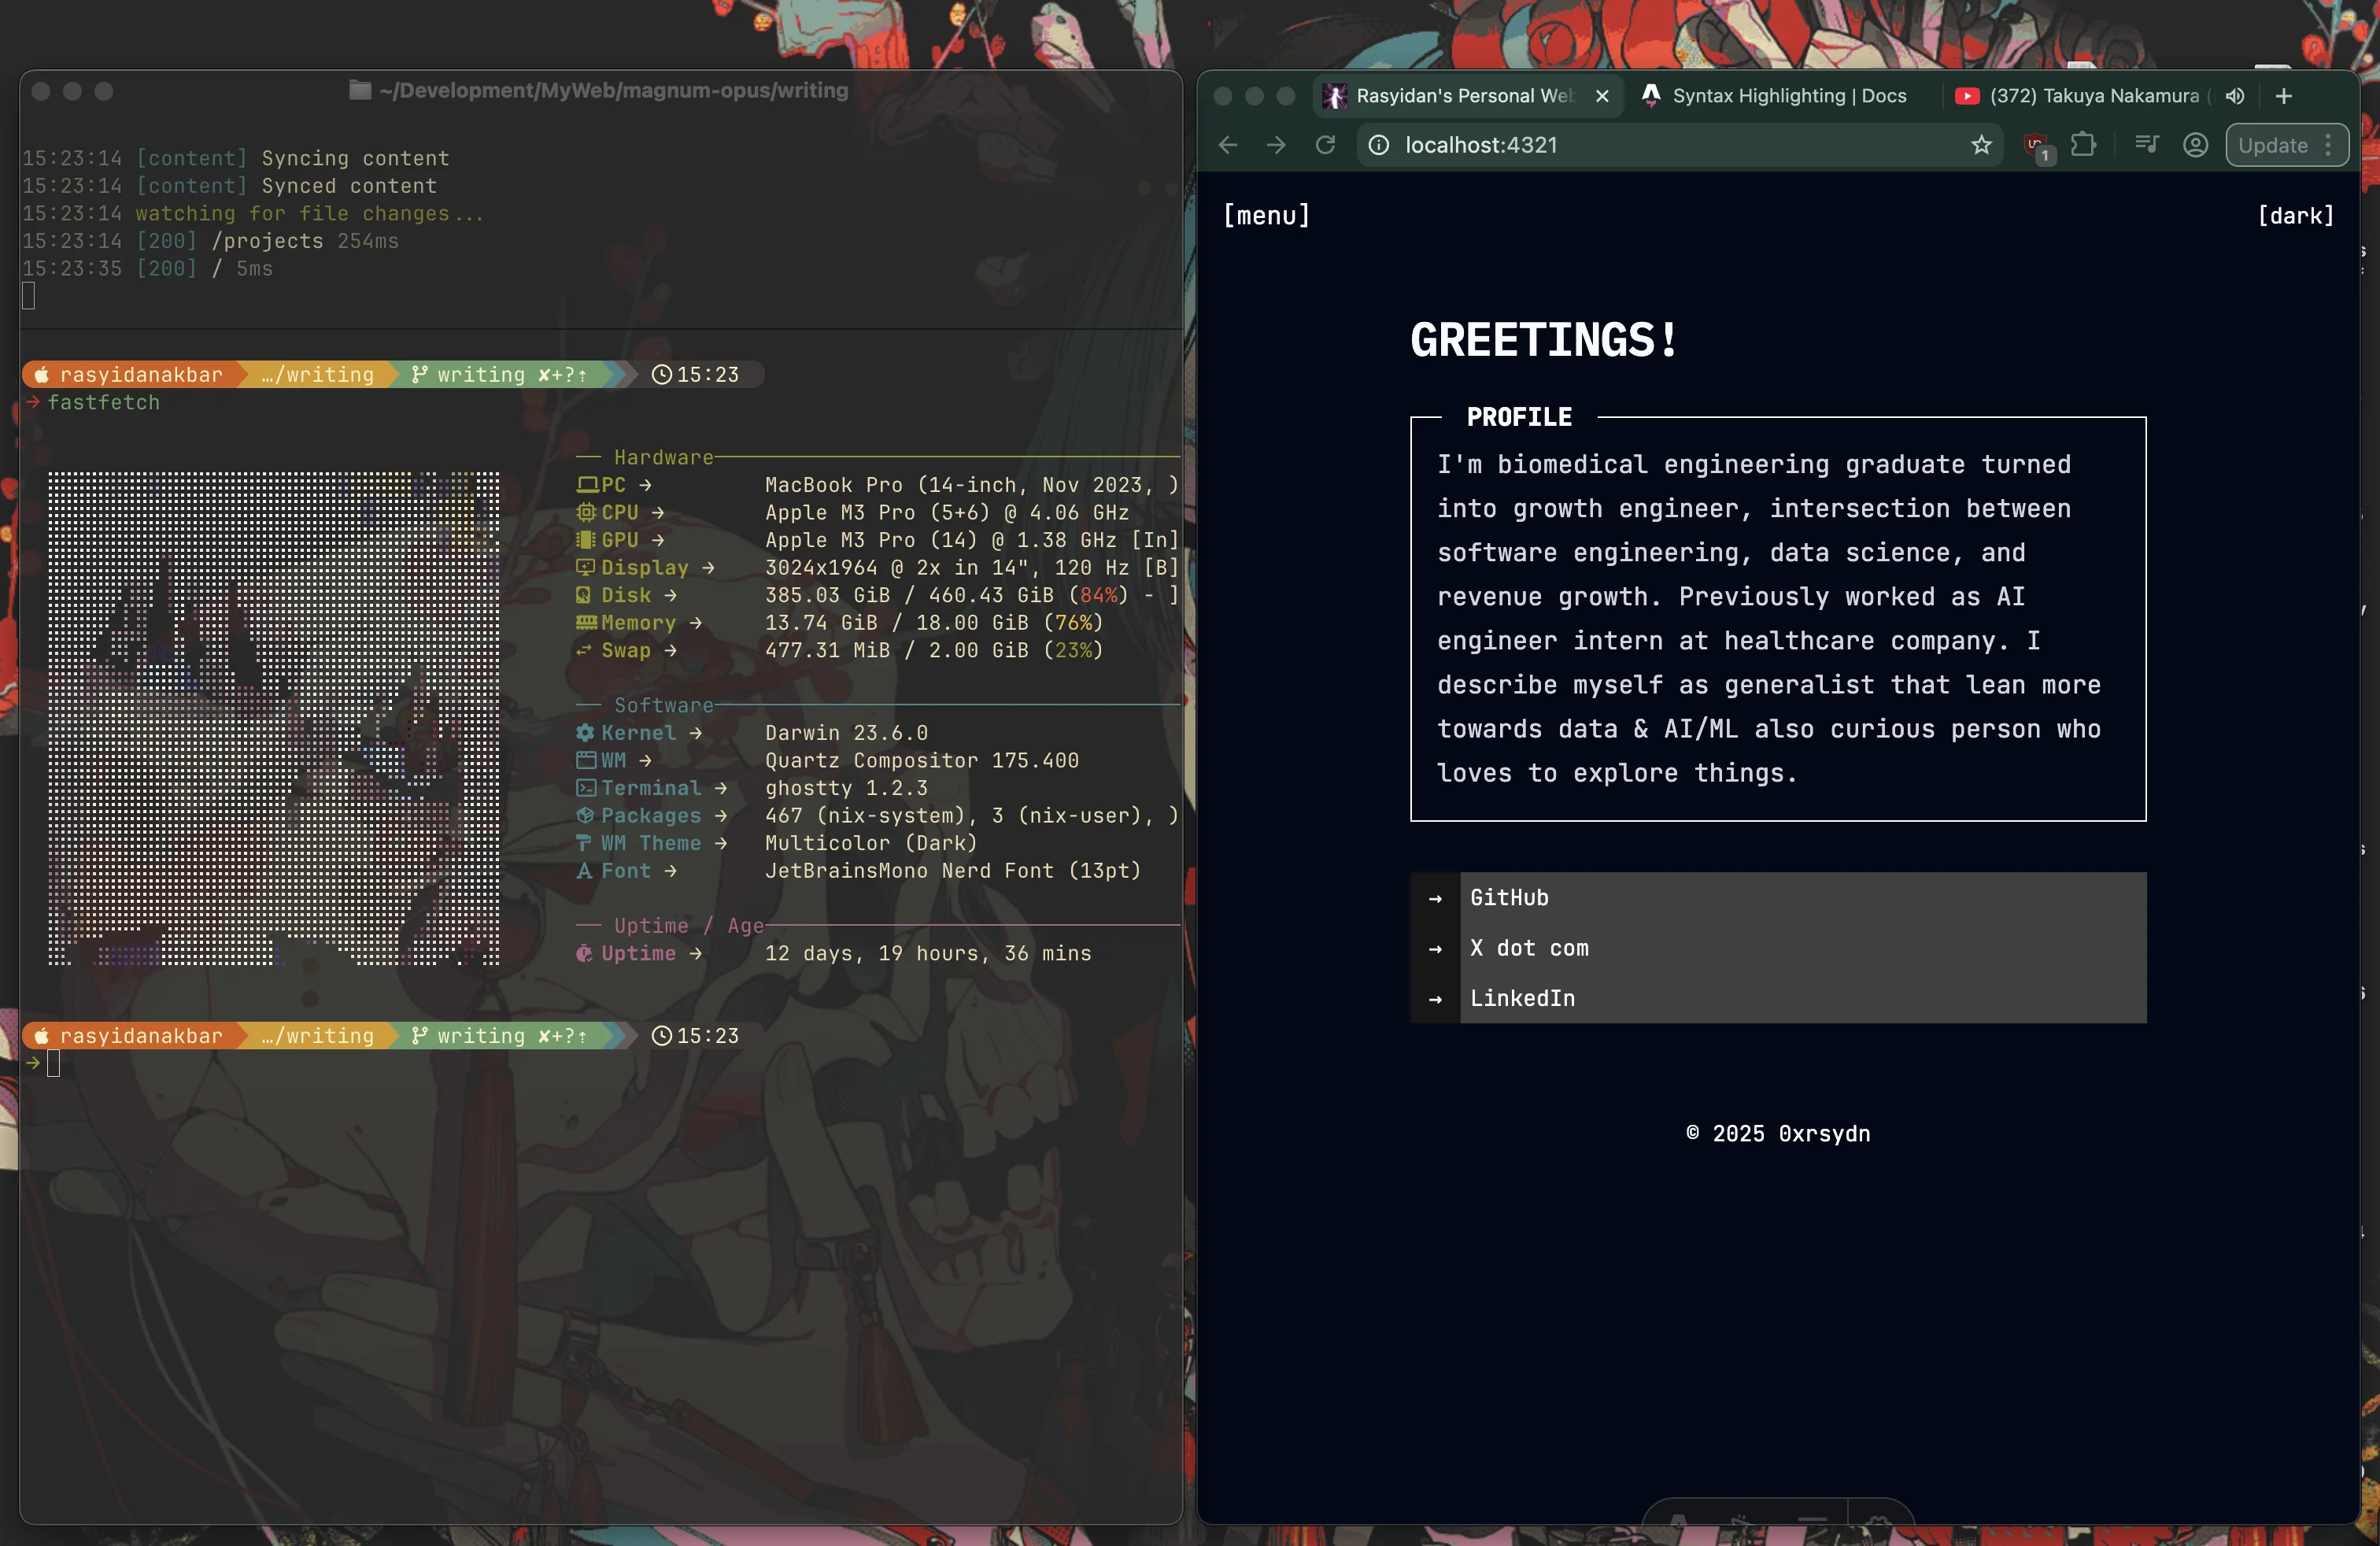Click the back navigation arrow
Image resolution: width=2380 pixels, height=1546 pixels.
[1228, 145]
